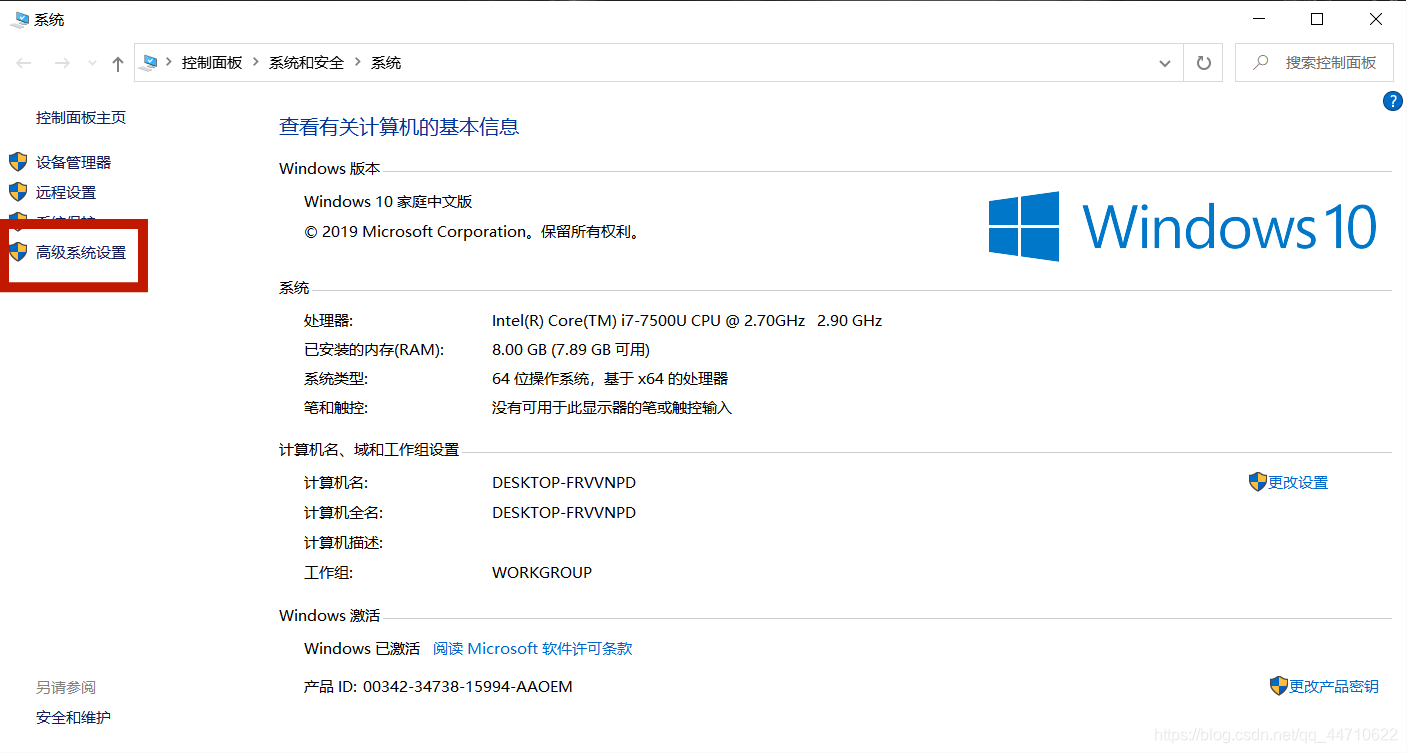Open 更改设置 link

(1298, 482)
